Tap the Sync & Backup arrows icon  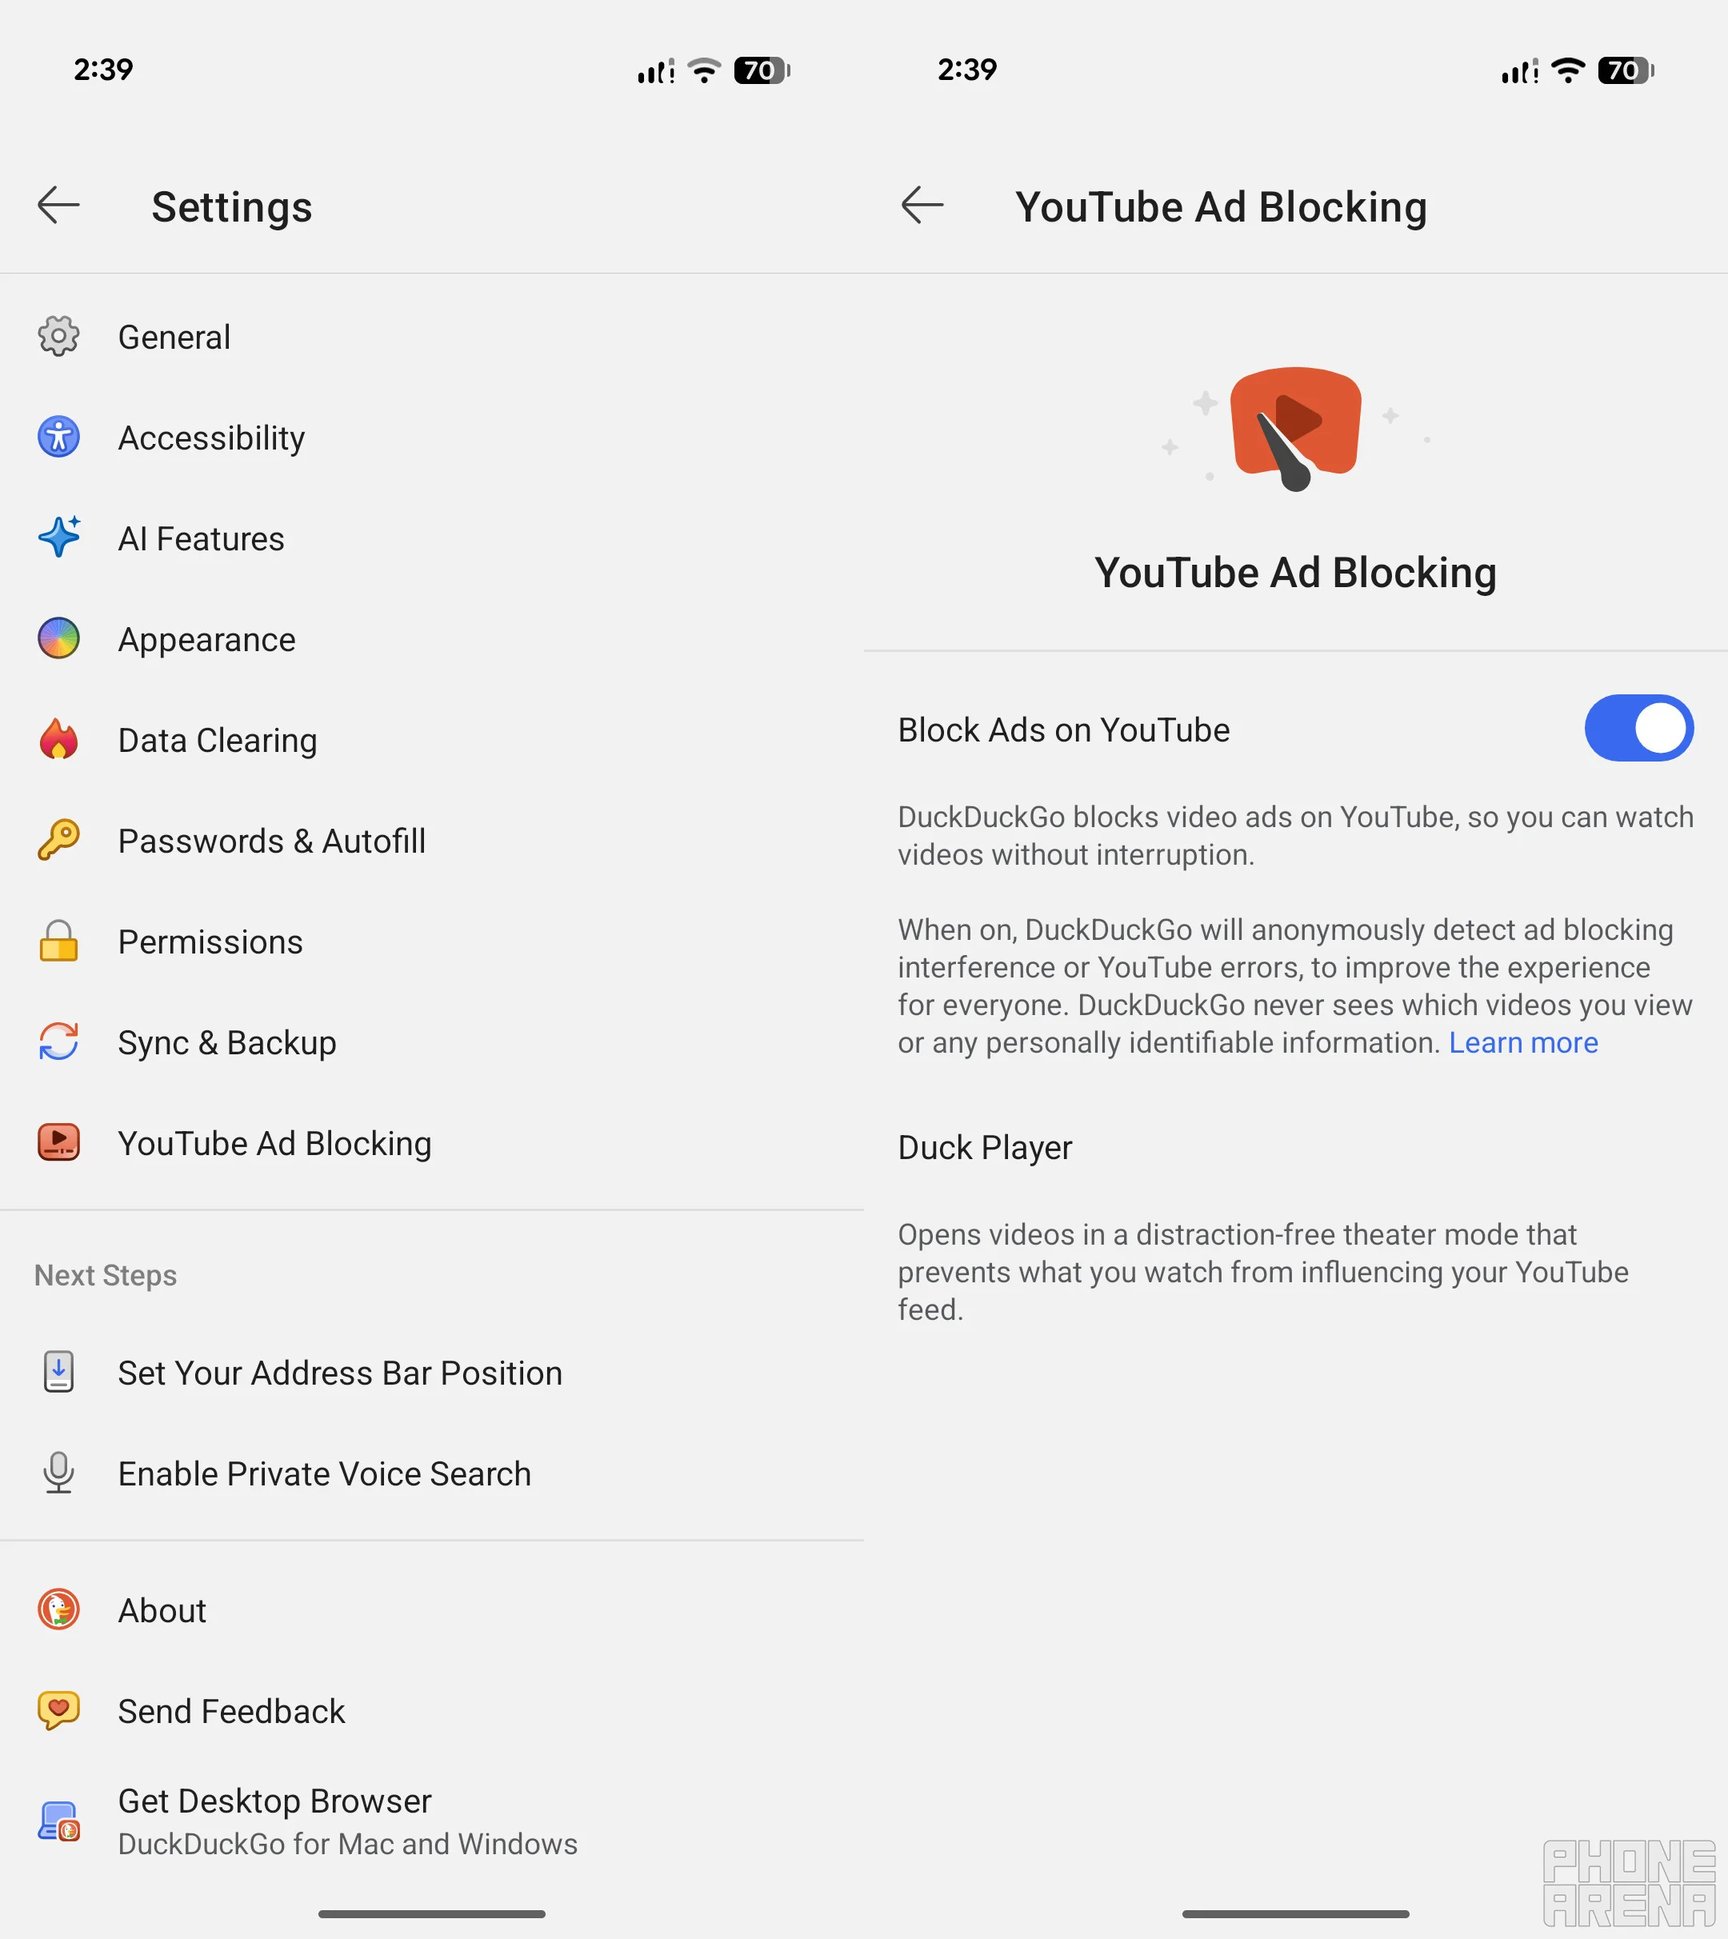click(58, 1042)
